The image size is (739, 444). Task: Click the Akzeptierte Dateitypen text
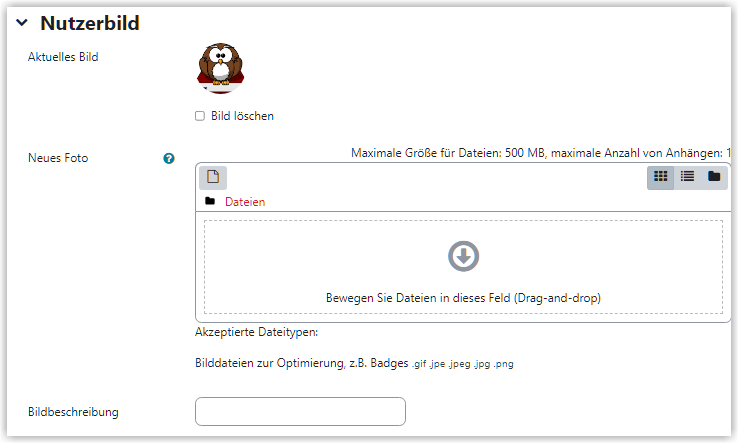(256, 332)
